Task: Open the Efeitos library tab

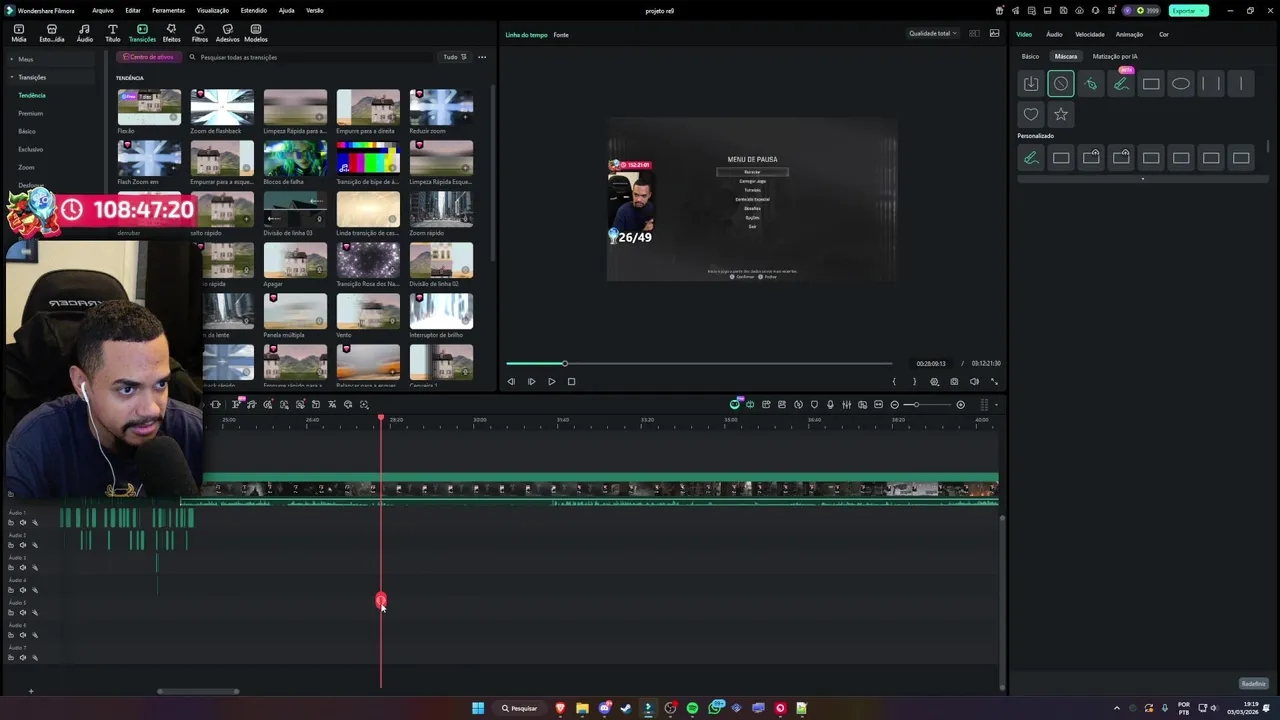Action: click(171, 33)
